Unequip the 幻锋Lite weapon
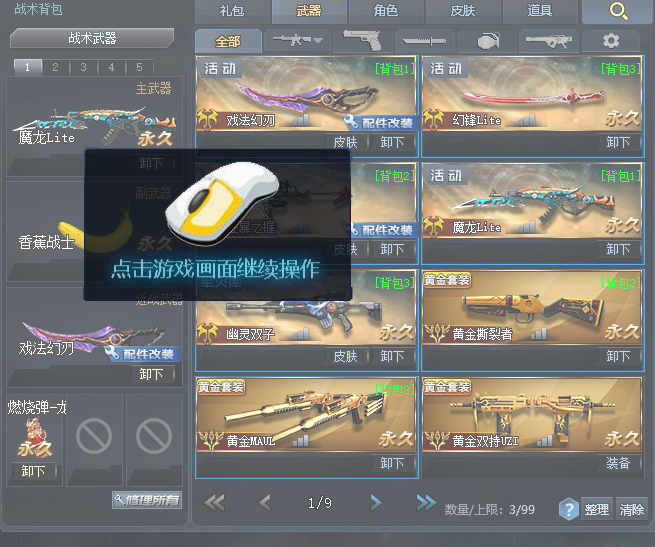The height and width of the screenshot is (547, 655). 618,142
